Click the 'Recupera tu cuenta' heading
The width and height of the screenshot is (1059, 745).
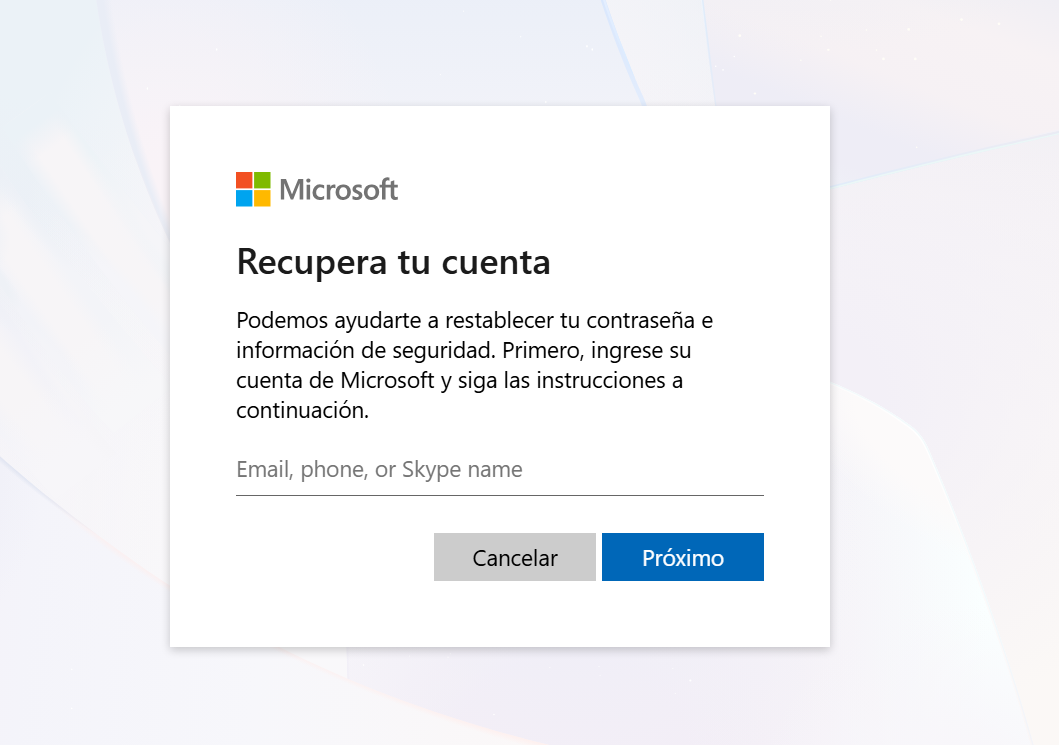click(x=392, y=262)
